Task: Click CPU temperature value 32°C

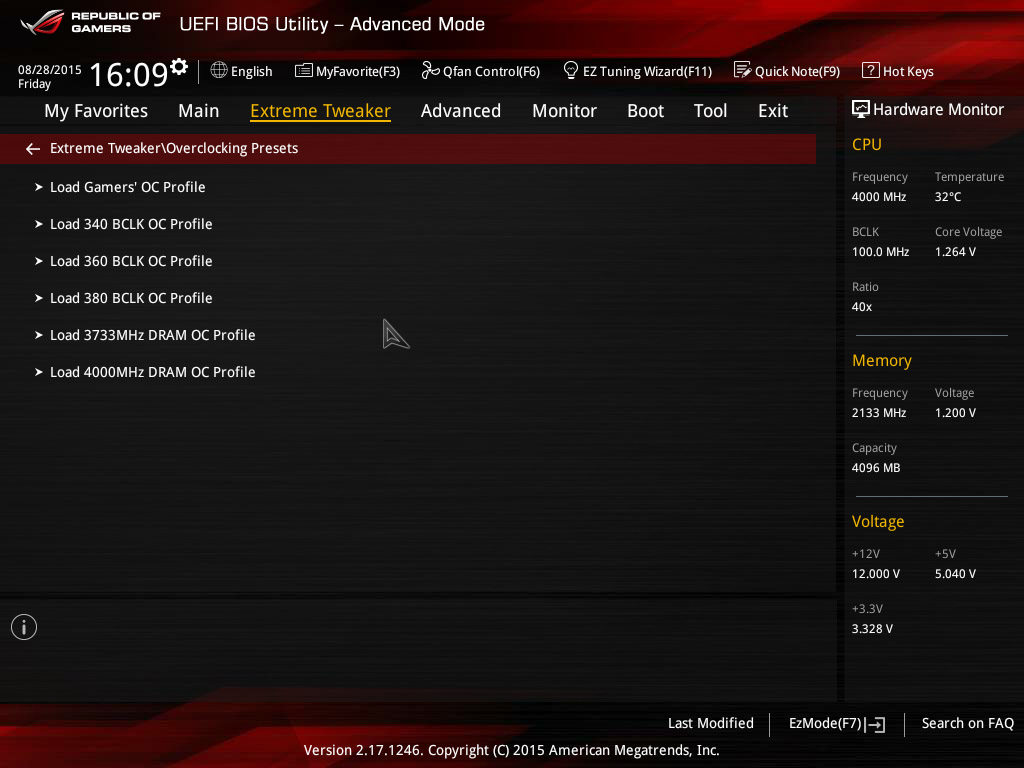Action: tap(948, 197)
